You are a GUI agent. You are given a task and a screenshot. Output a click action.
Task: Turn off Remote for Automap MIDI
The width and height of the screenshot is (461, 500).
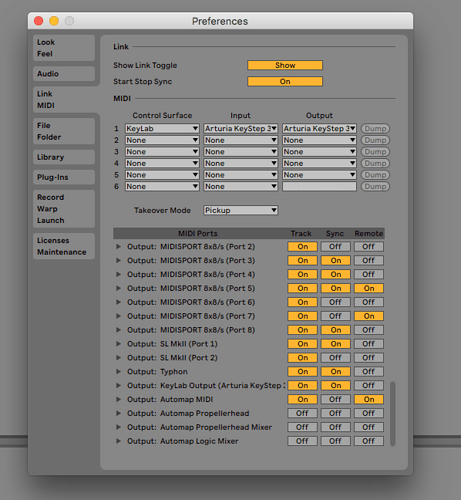[x=369, y=399]
